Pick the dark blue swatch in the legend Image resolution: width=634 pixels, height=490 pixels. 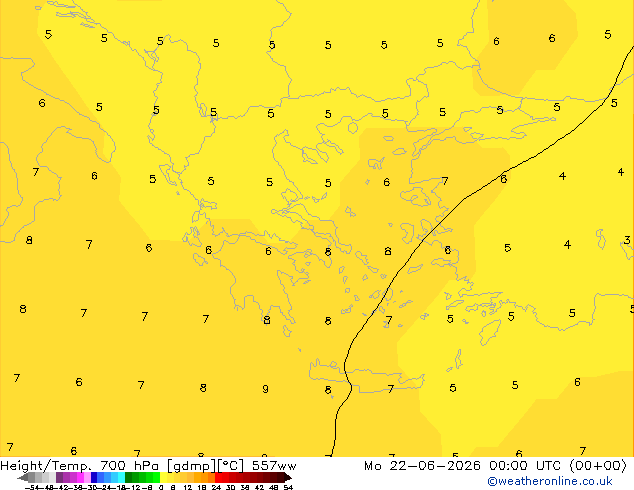[94, 478]
